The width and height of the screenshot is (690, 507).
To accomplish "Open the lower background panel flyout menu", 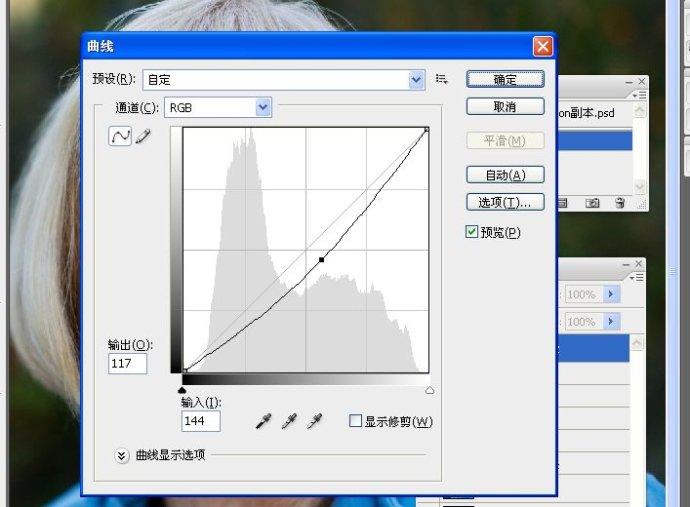I will pos(636,278).
